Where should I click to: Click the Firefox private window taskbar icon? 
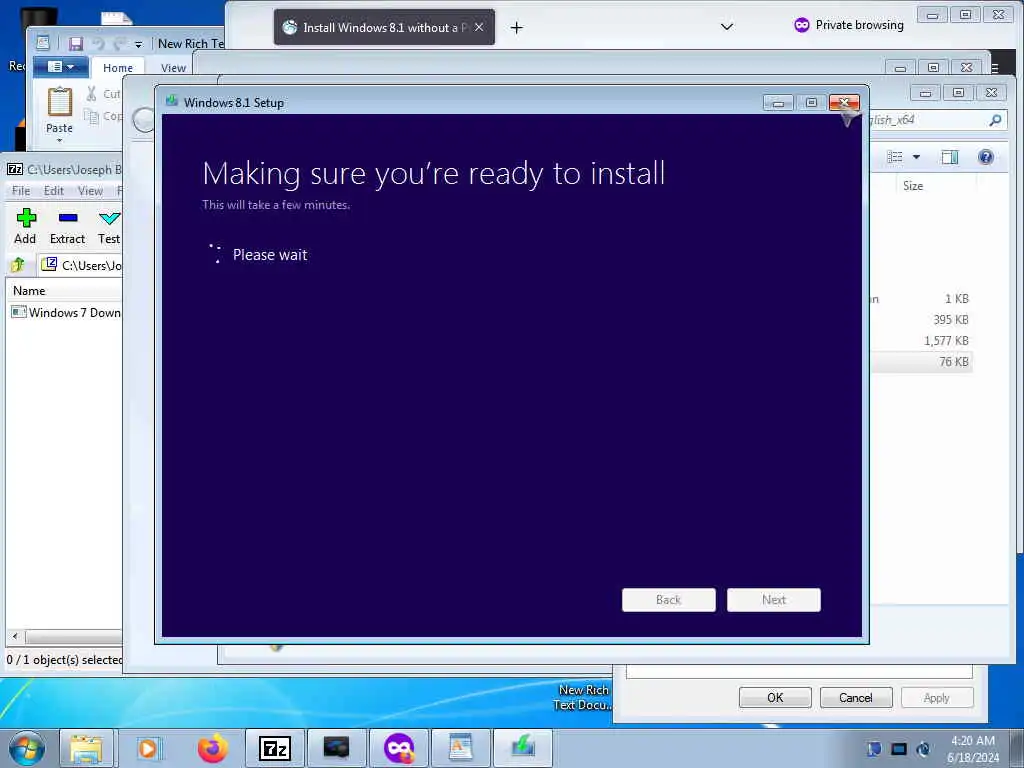point(399,748)
